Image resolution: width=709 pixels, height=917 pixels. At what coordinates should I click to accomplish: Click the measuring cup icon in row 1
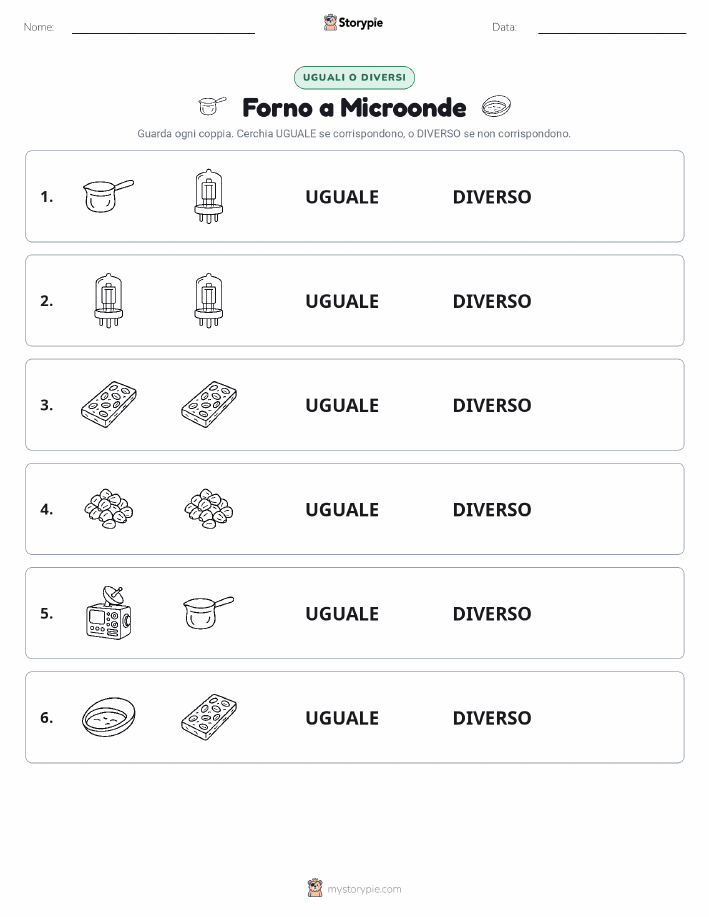[x=108, y=196]
